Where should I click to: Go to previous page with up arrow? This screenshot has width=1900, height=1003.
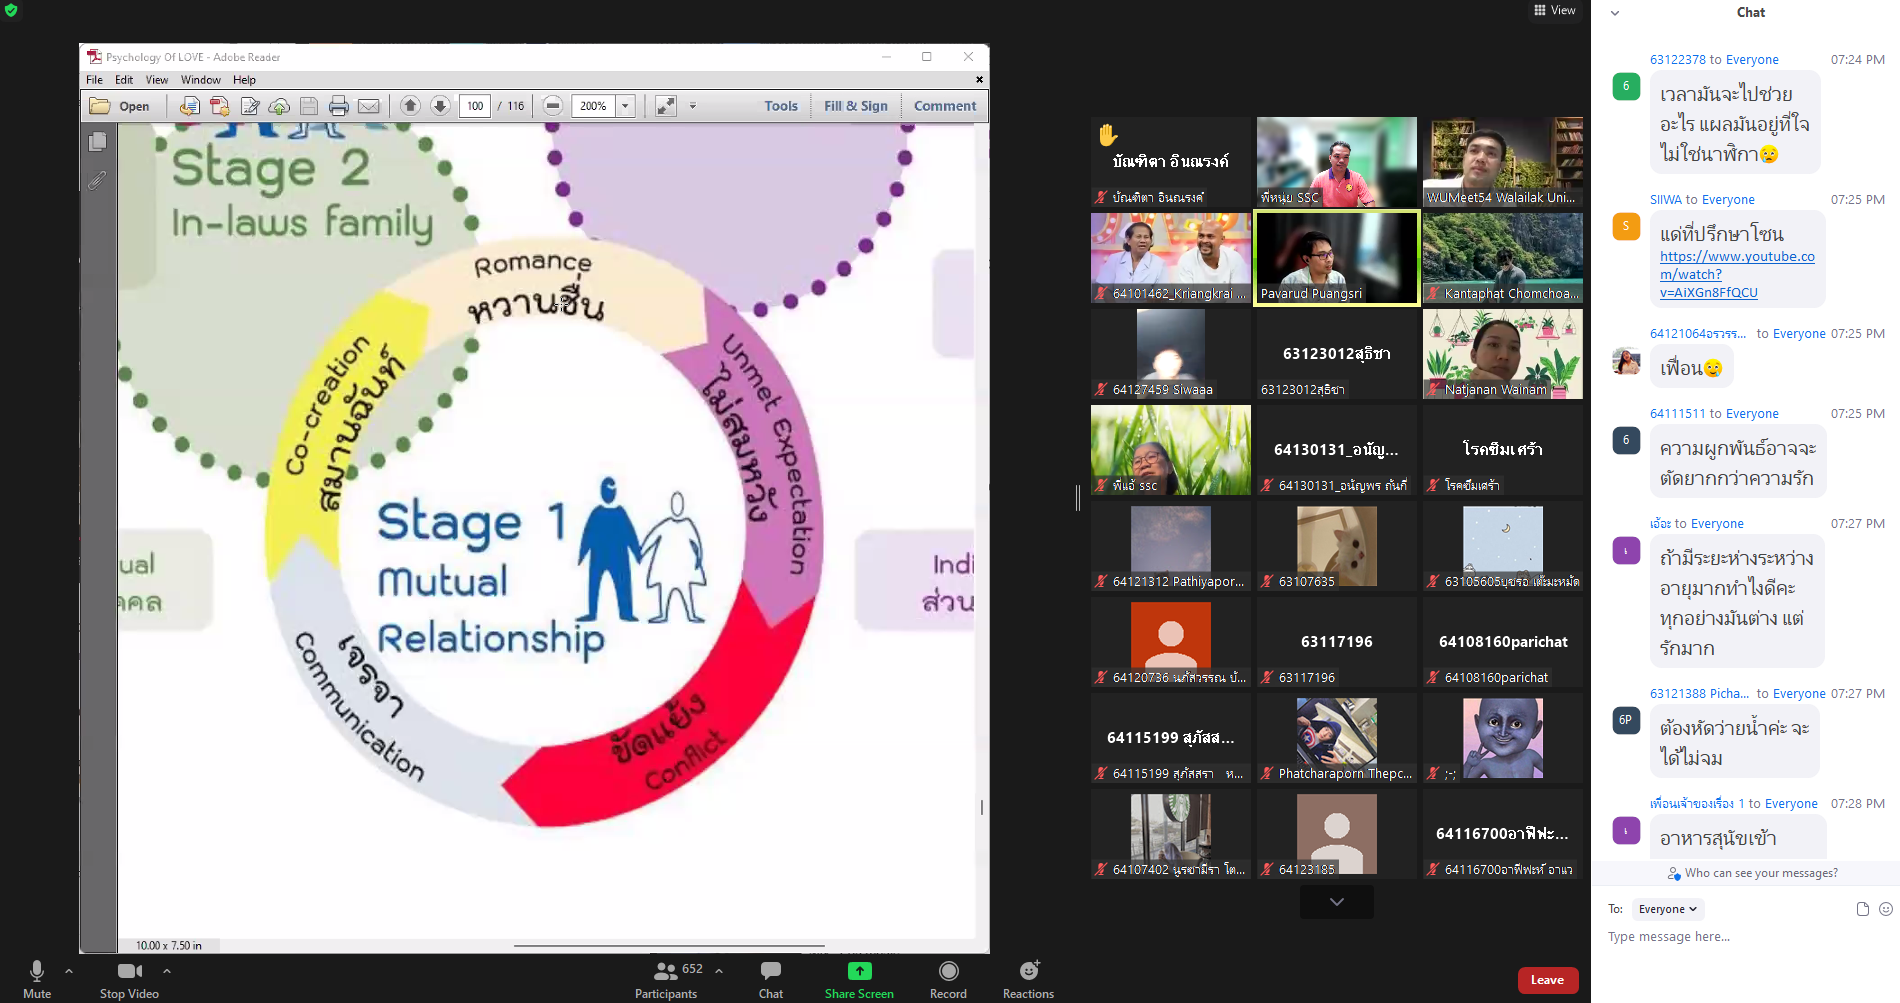410,106
